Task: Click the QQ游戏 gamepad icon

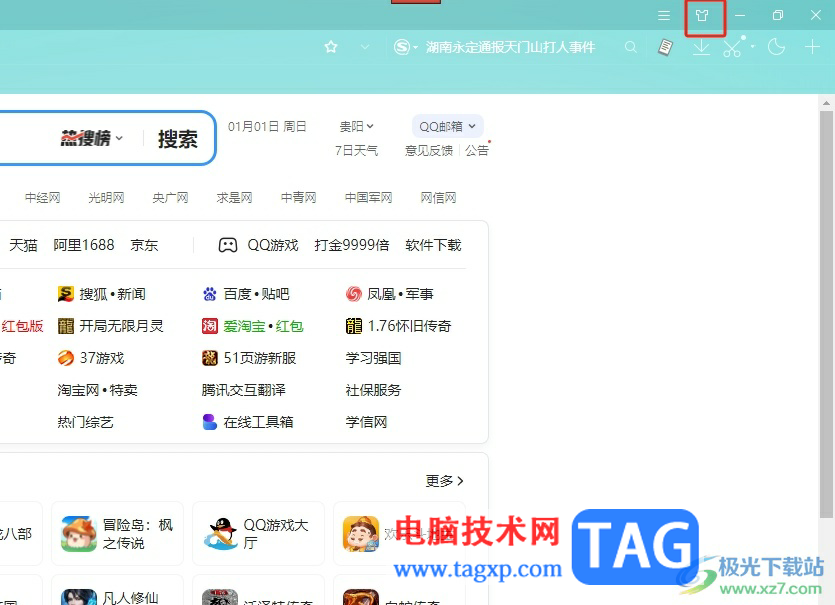Action: pyautogui.click(x=228, y=245)
